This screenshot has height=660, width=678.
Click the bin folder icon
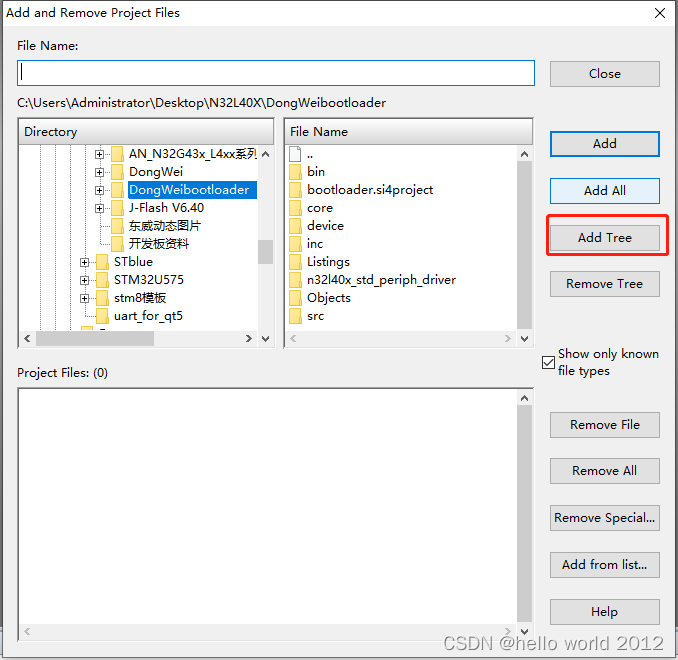(x=296, y=172)
